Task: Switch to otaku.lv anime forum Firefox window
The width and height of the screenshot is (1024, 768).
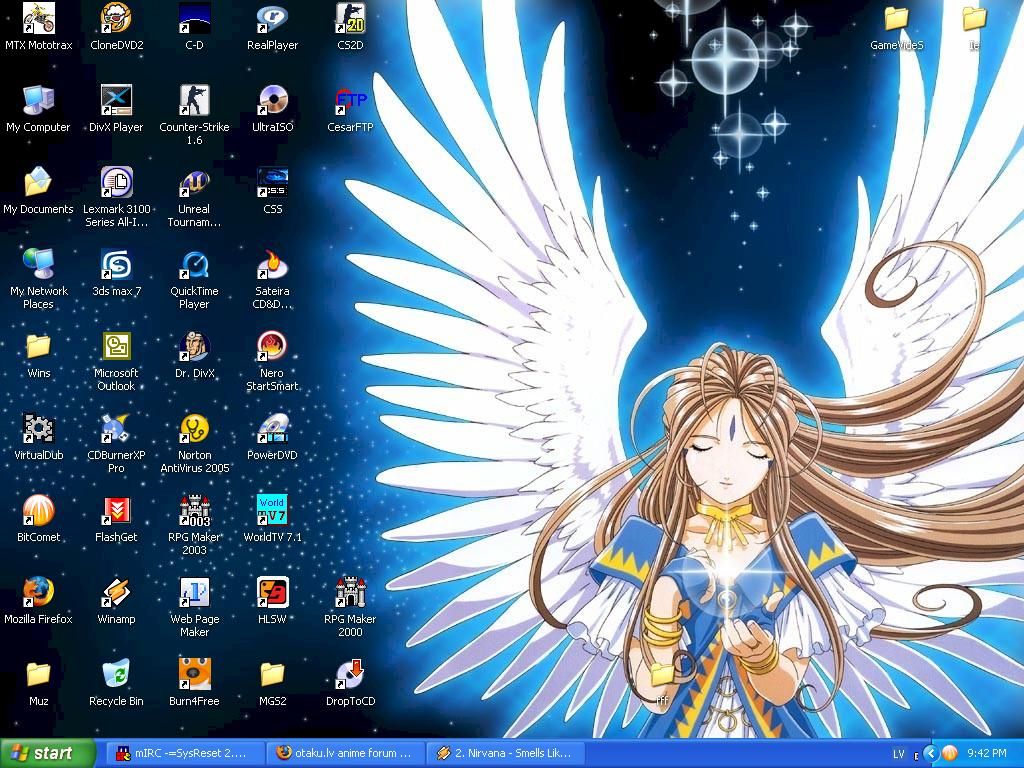Action: [344, 753]
